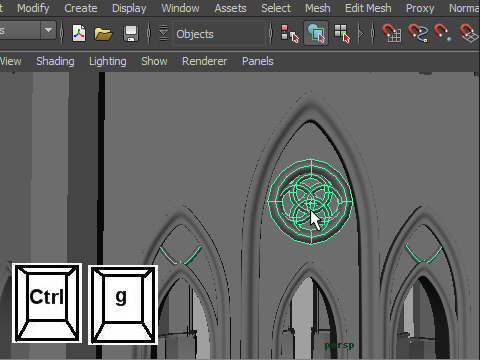Click the selected rose window mesh
480x360 pixels.
[x=311, y=201]
